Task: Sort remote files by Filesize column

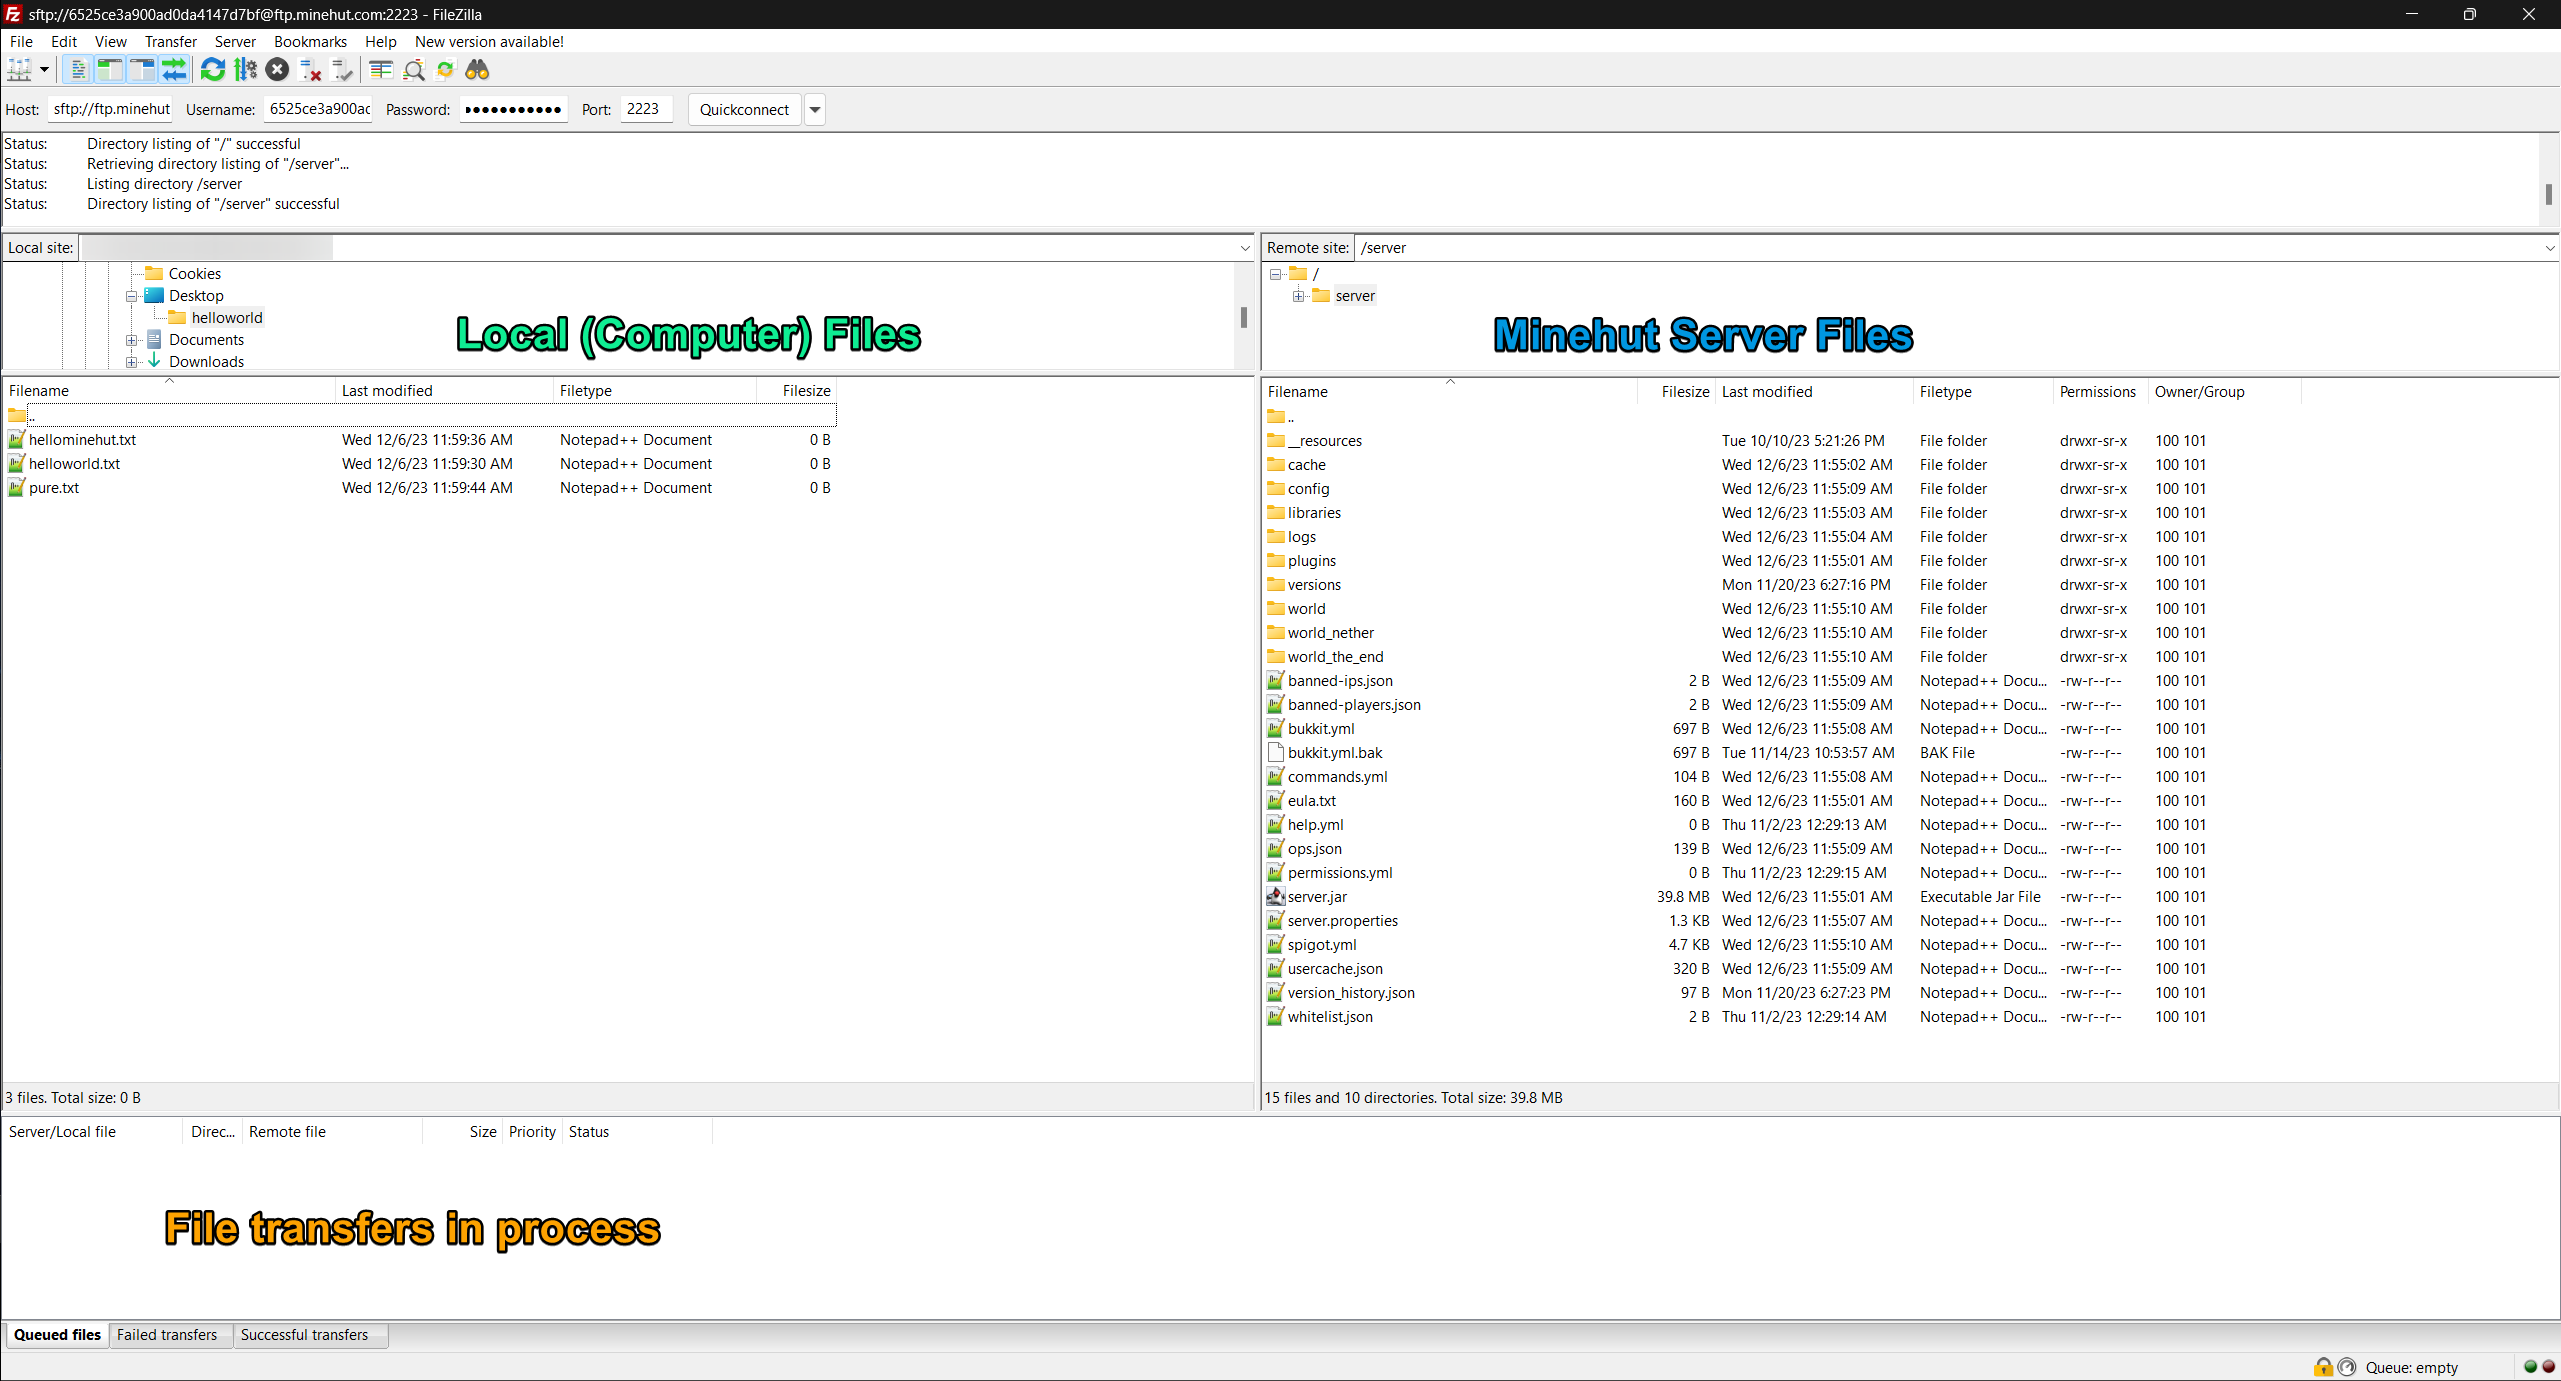Action: 1675,392
